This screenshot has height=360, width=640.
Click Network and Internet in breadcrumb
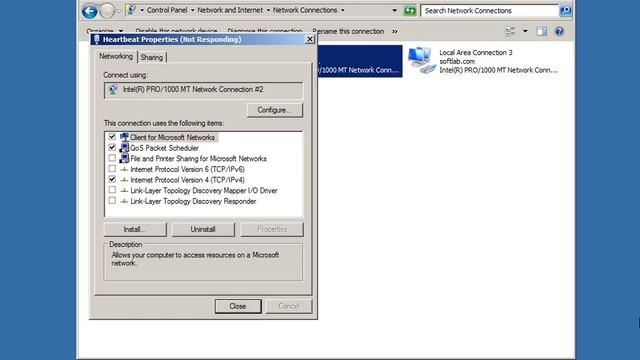(230, 10)
